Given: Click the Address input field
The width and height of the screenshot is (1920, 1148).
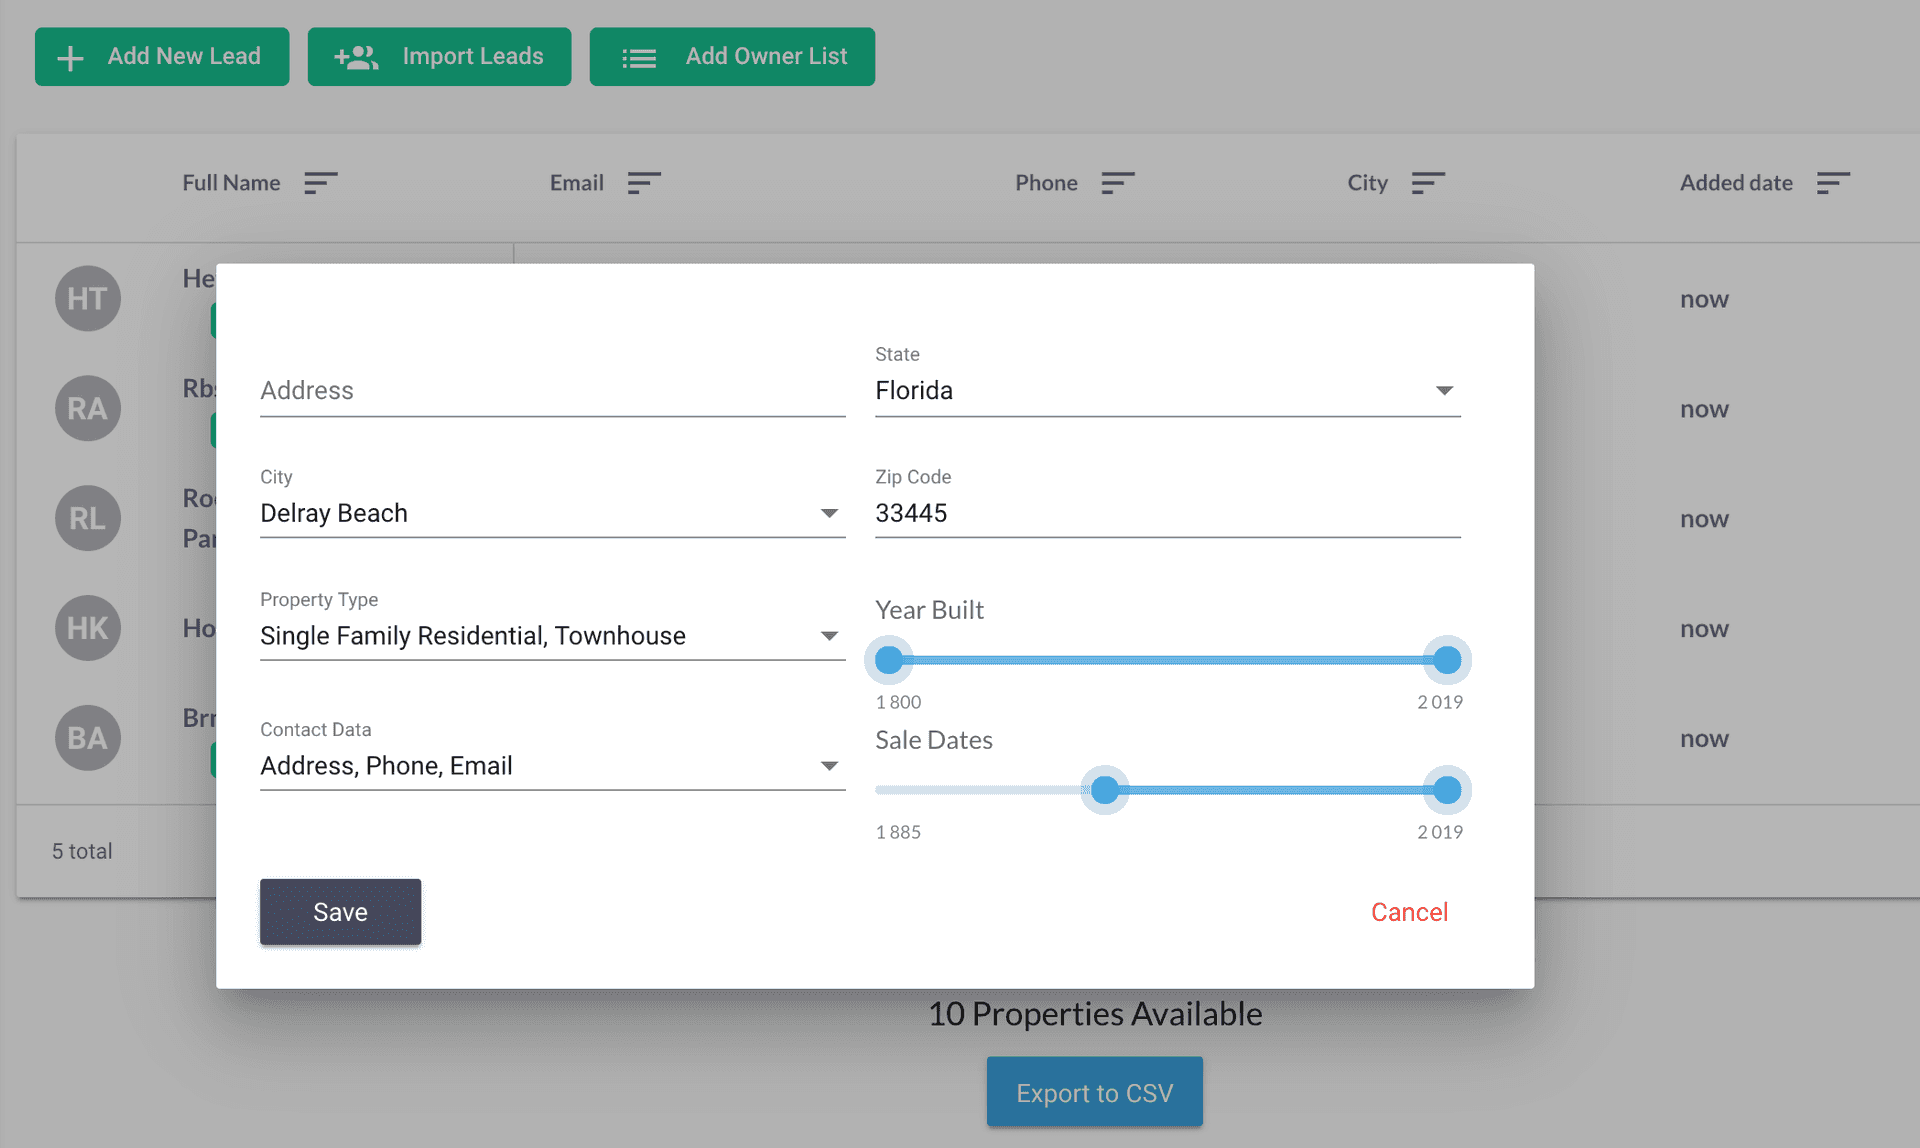Looking at the screenshot, I should click(551, 390).
